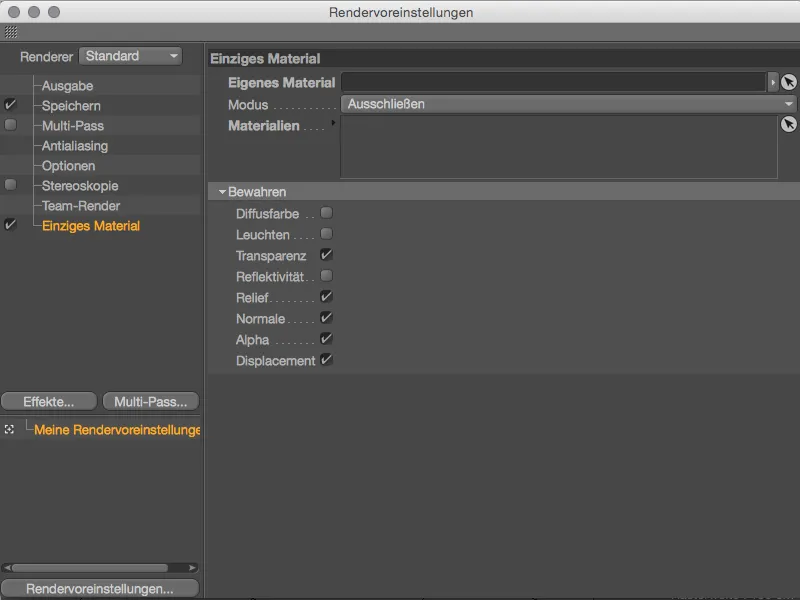Select Optionen in settings list

pos(68,166)
